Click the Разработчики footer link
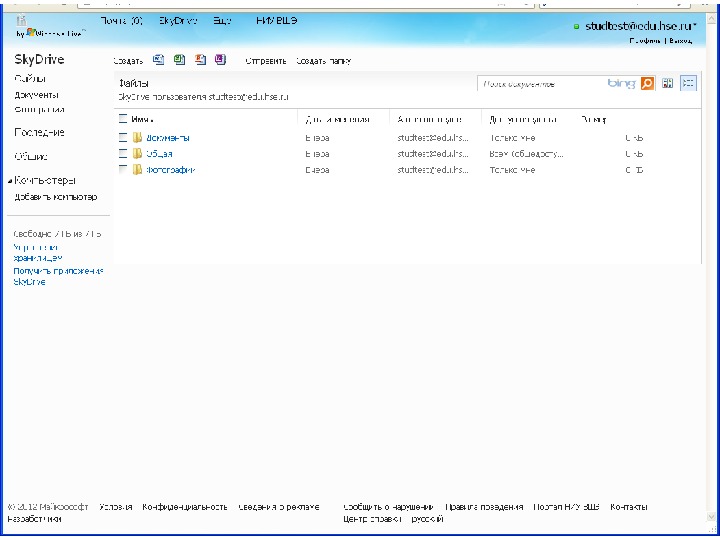This screenshot has width=720, height=540. point(34,519)
